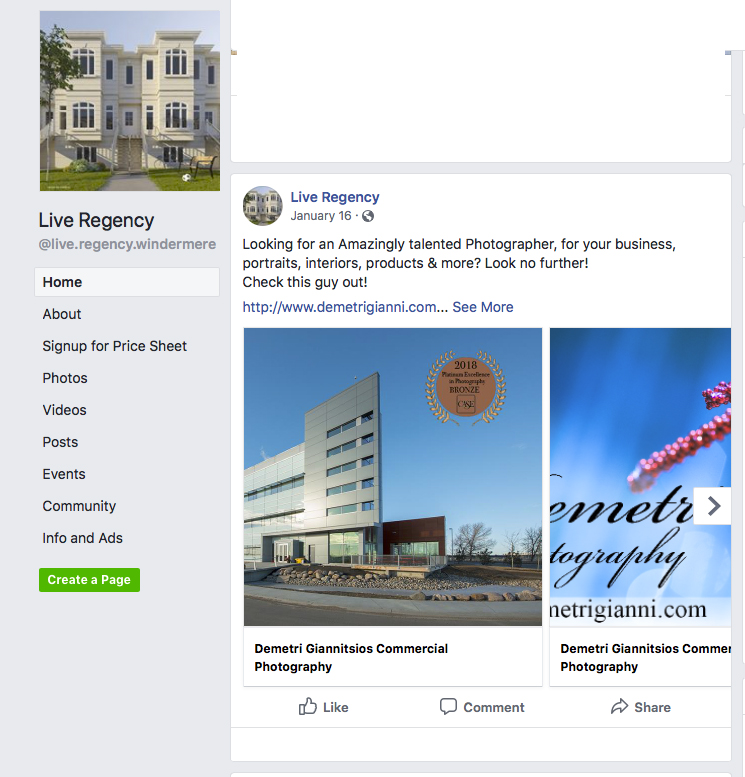Click the green Create a Page button
Image resolution: width=745 pixels, height=777 pixels.
(89, 580)
